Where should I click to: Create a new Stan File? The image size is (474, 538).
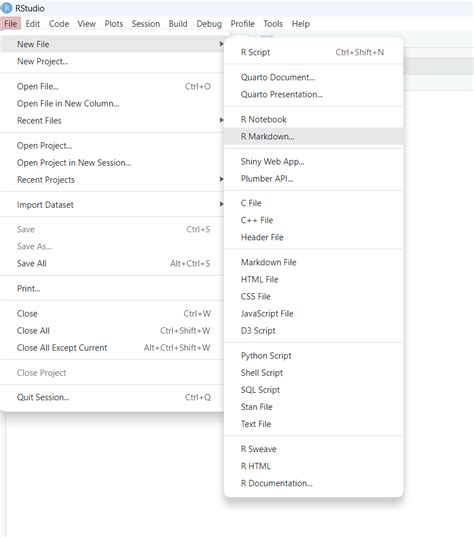point(313,407)
